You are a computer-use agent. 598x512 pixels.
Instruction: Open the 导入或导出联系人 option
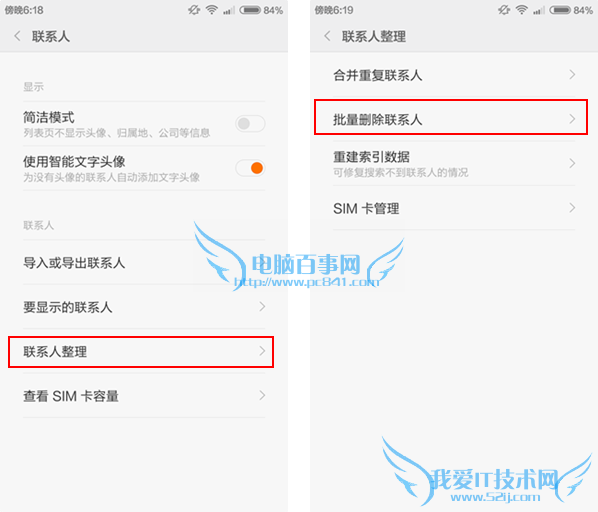pos(144,262)
